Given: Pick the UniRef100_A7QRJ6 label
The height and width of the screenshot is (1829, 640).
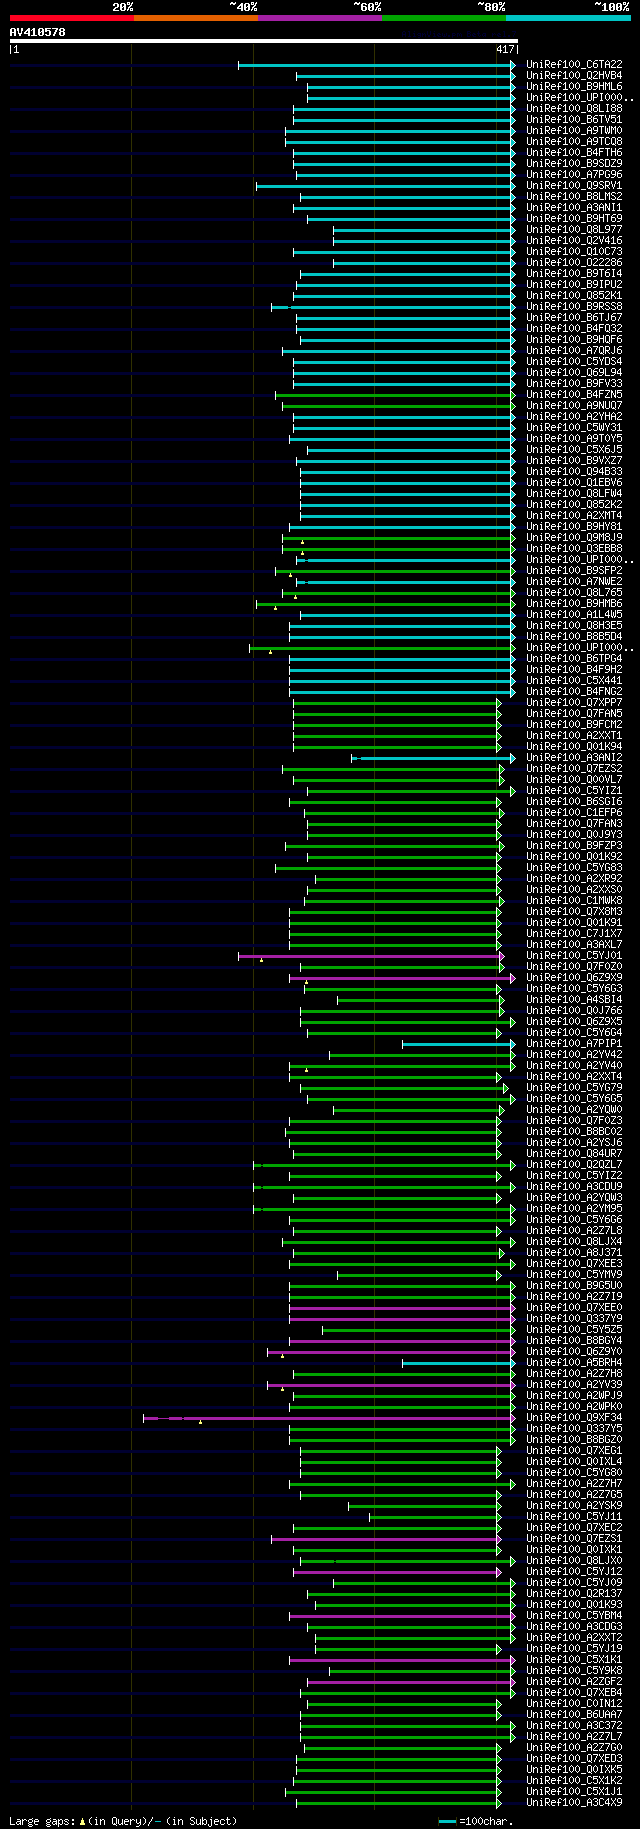Looking at the screenshot, I should coord(574,351).
